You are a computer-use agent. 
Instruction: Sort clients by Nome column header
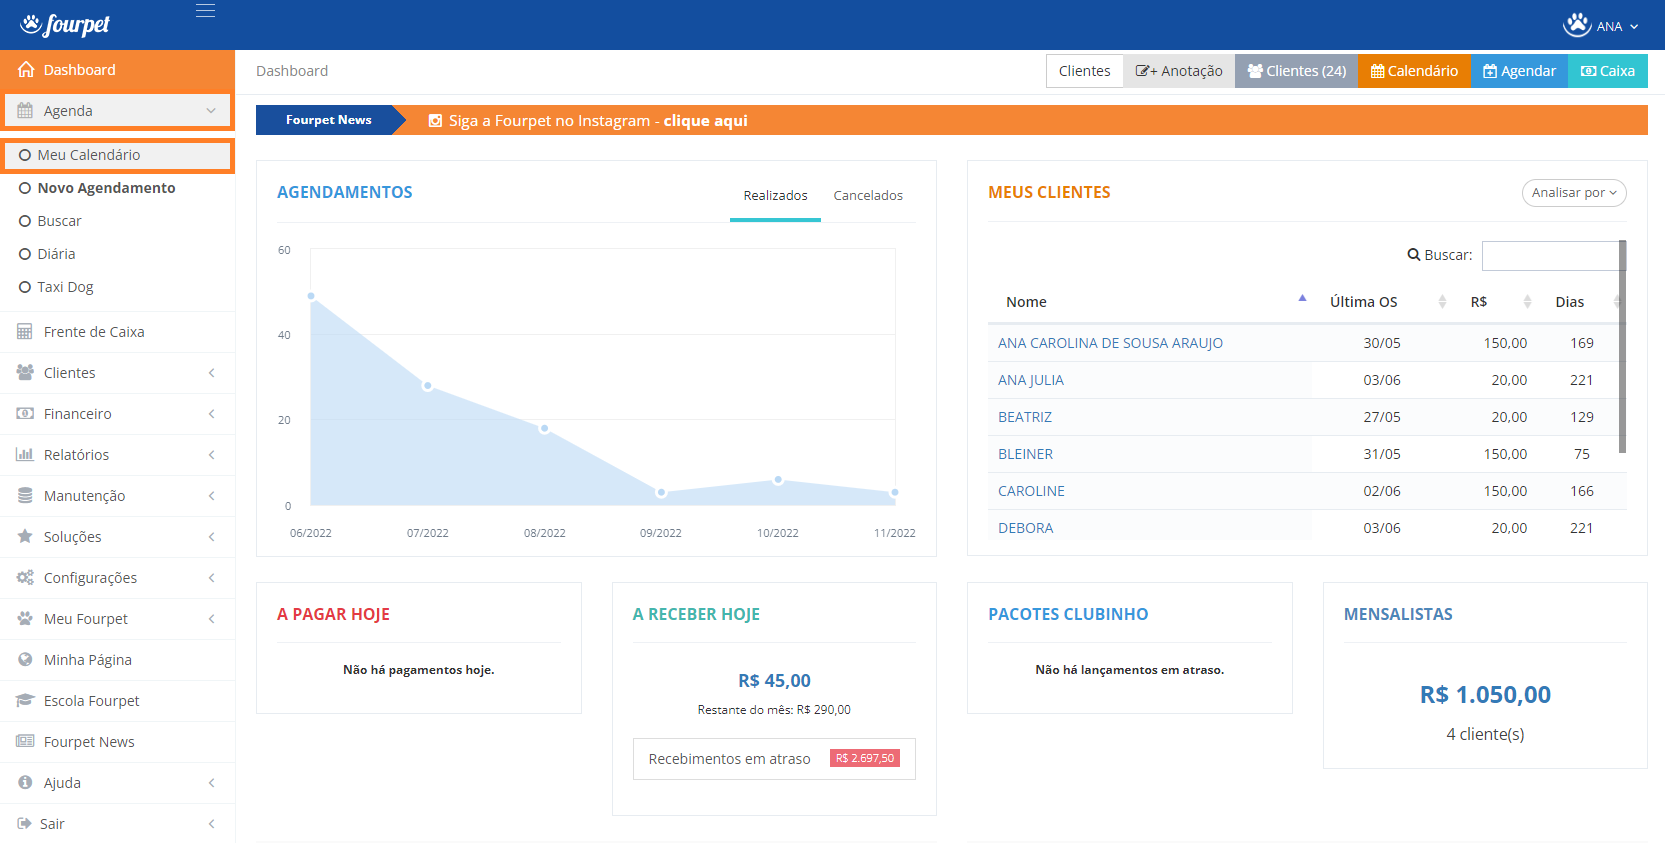(x=1150, y=302)
